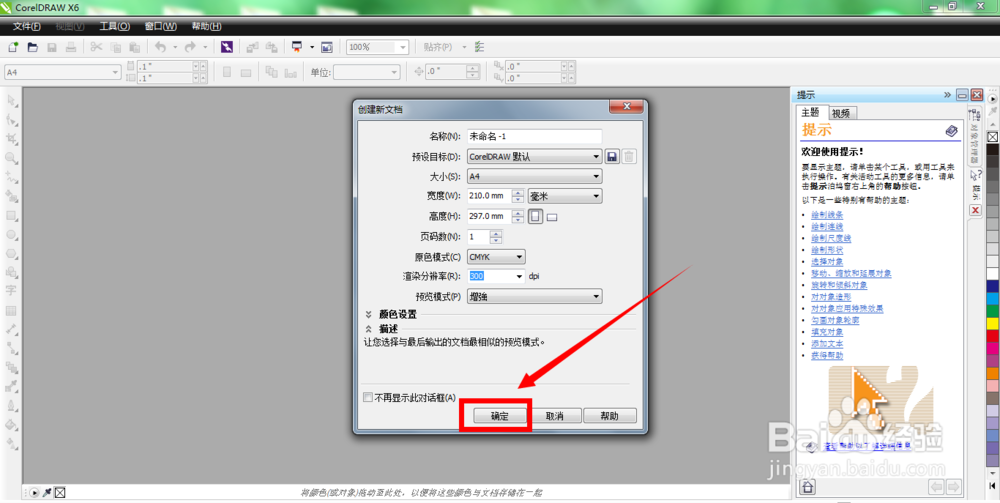
Task: Open the Window menu
Action: [x=160, y=26]
